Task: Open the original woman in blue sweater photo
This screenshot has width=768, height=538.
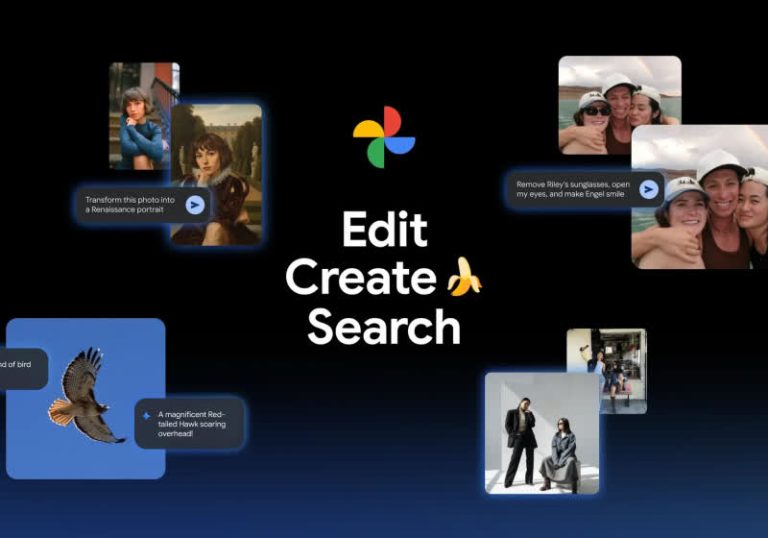Action: point(140,116)
